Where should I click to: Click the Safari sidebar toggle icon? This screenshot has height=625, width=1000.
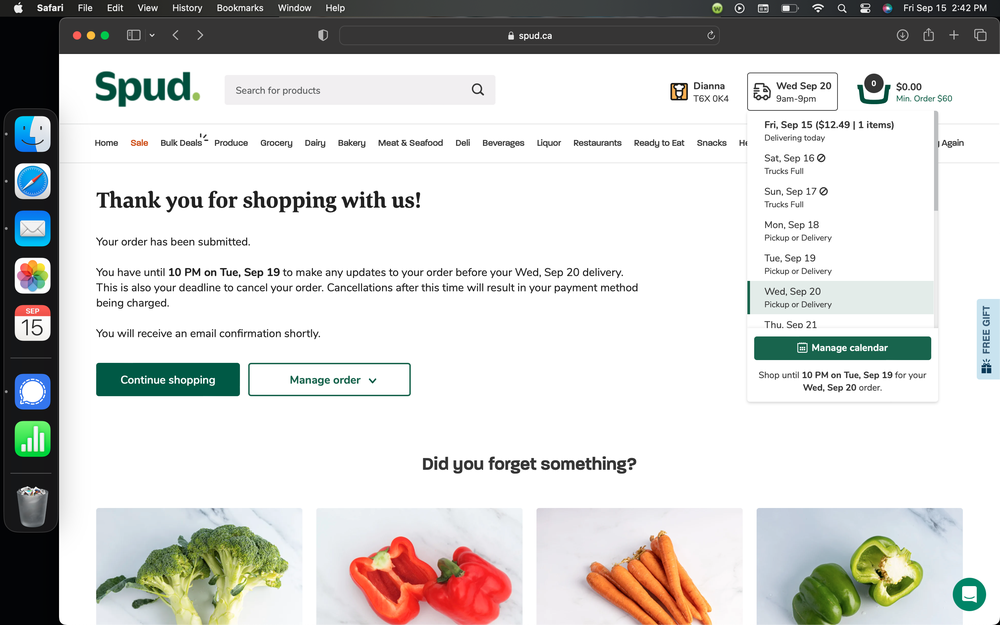(134, 35)
